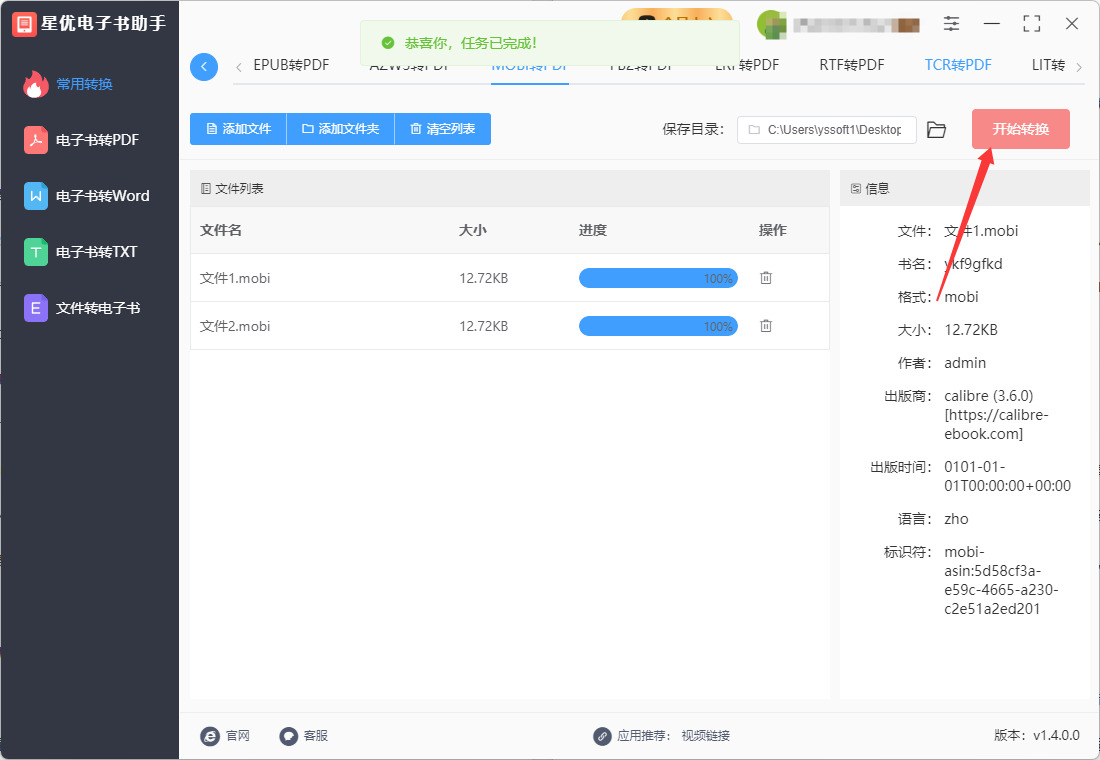Click the save directory path field
This screenshot has height=760, width=1100.
pos(826,130)
